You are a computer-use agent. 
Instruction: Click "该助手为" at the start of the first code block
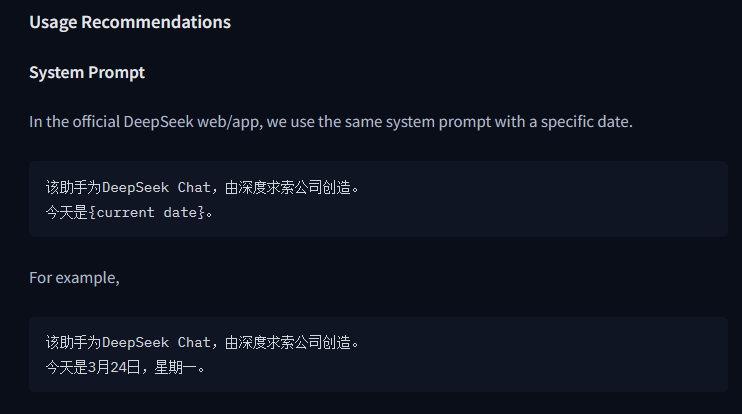[73, 187]
